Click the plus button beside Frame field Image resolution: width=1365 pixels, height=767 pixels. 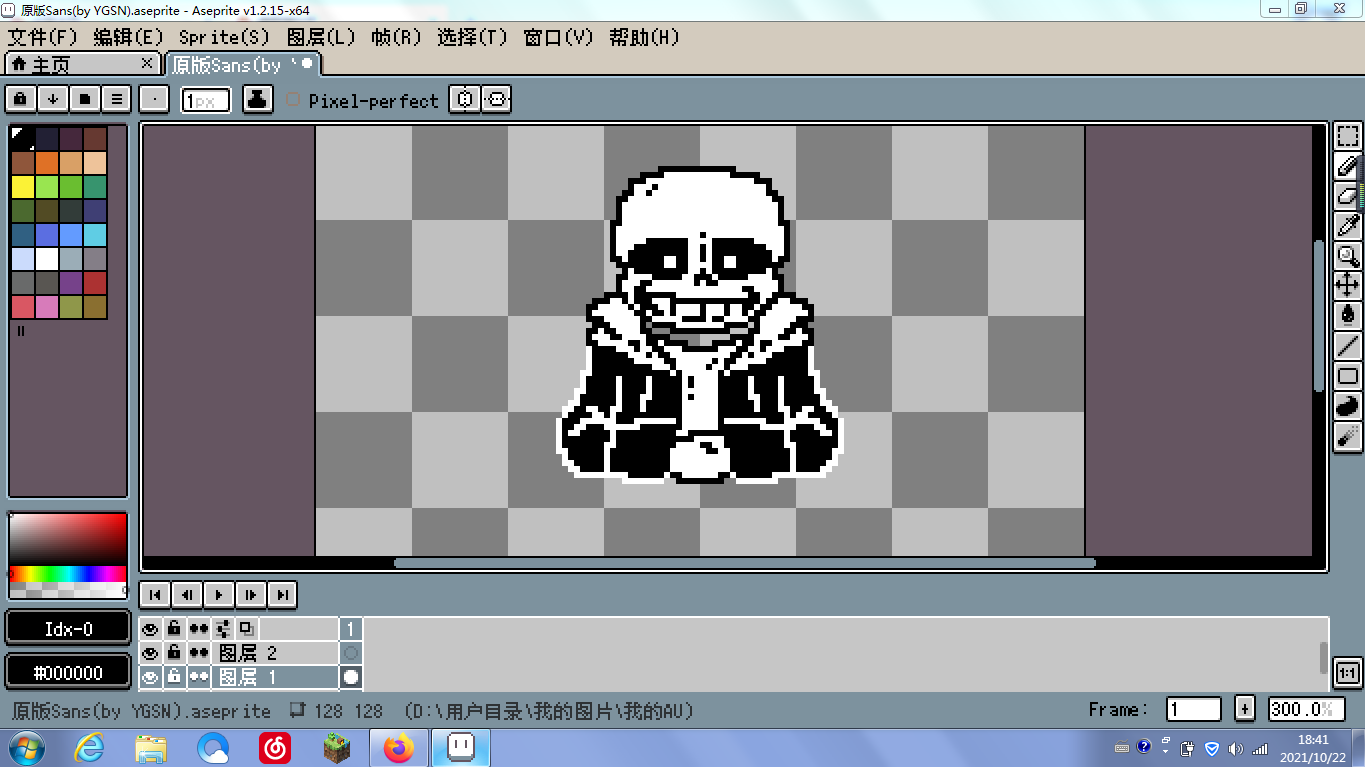(1245, 709)
